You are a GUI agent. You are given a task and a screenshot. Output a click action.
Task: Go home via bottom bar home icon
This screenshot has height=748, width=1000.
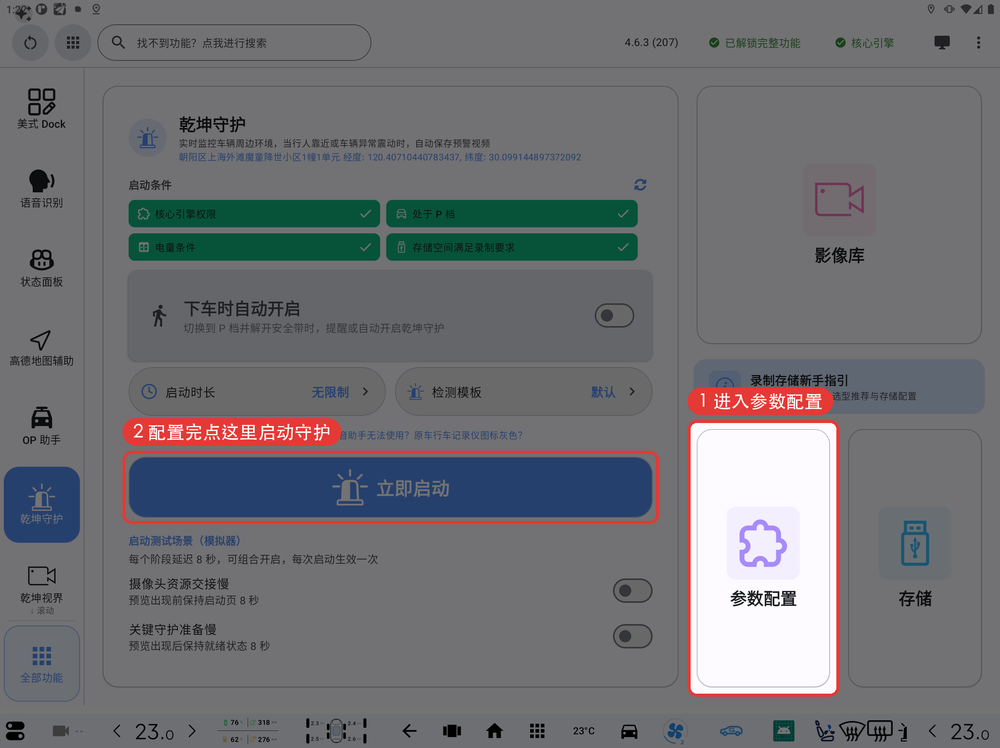494,731
